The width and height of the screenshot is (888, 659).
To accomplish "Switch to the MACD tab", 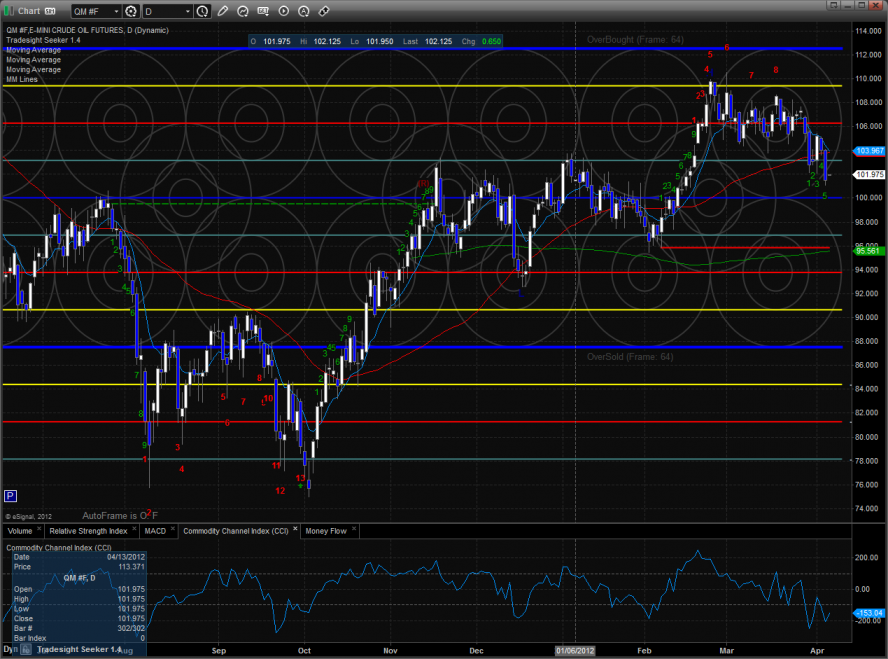I will 154,531.
